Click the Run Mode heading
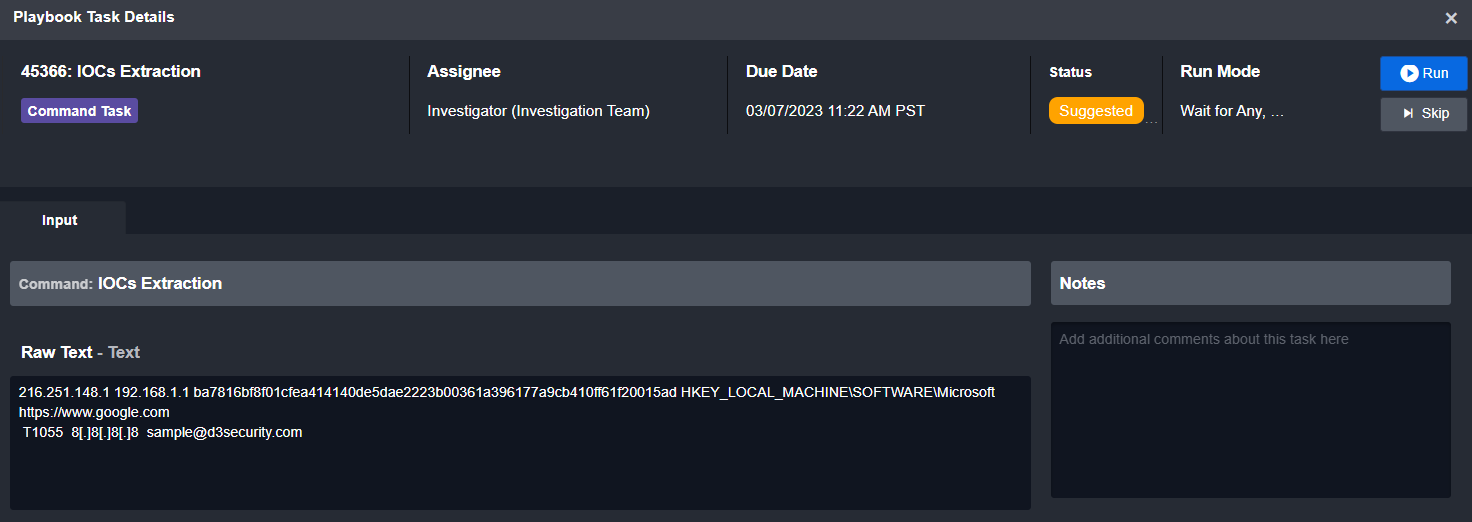Screen dimensions: 1472x522 (x=1220, y=71)
